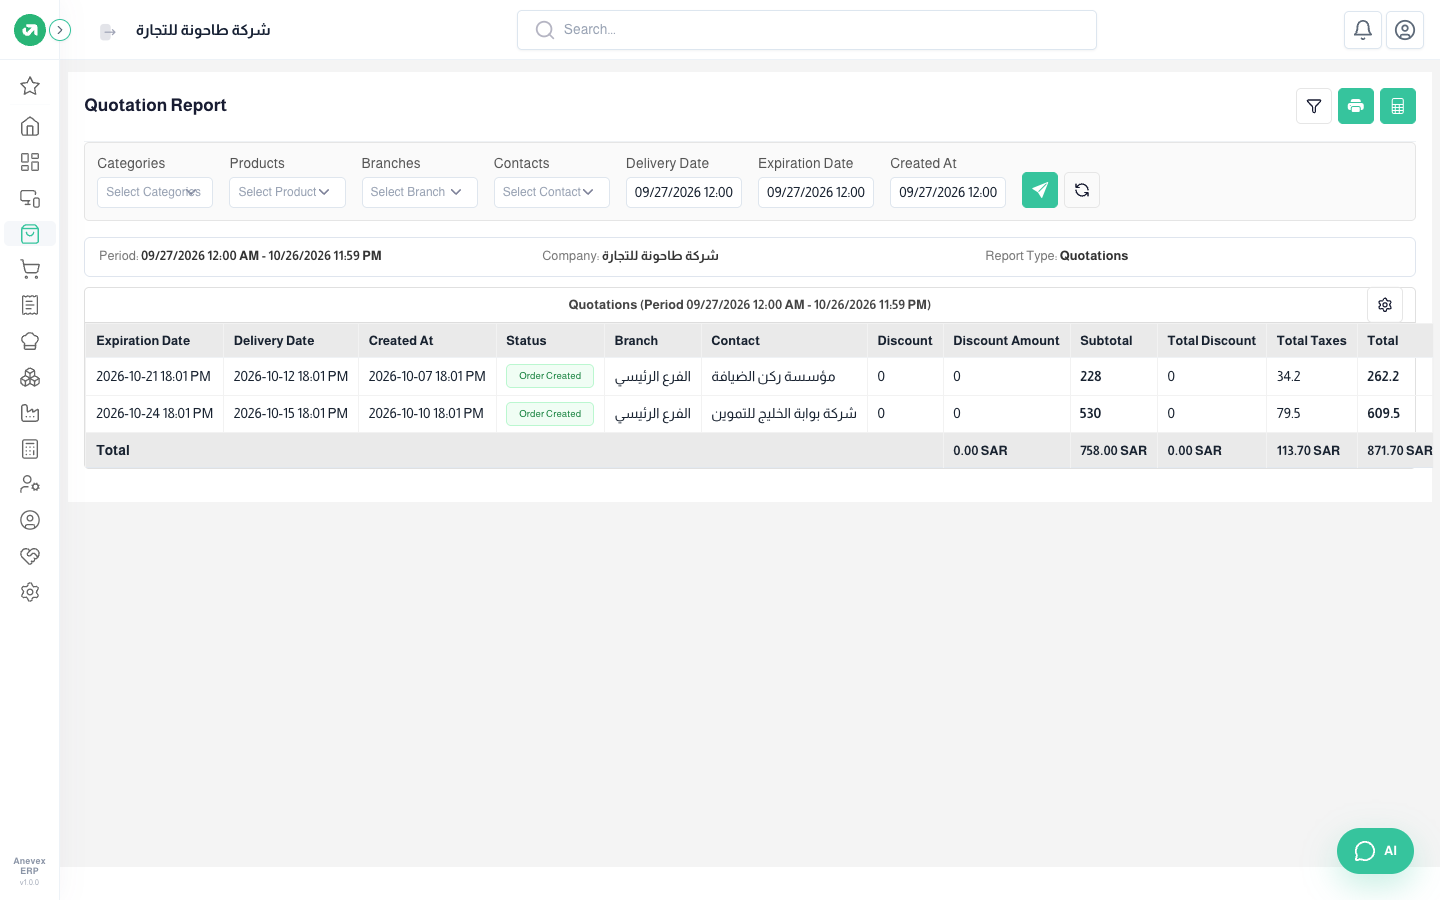Open the shopping cart icon in sidebar
The width and height of the screenshot is (1440, 900).
coord(30,269)
